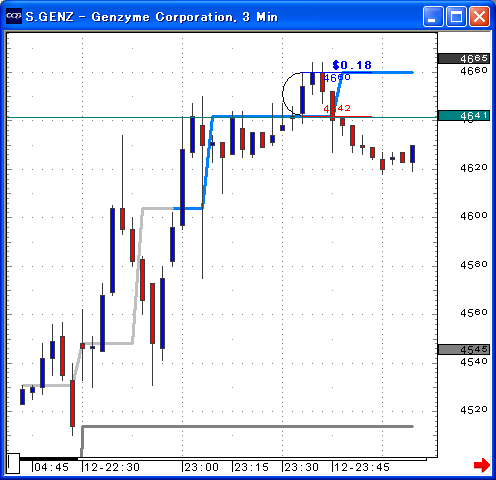This screenshot has width=496, height=480.
Task: Click the 4660 price axis label
Action: click(474, 70)
